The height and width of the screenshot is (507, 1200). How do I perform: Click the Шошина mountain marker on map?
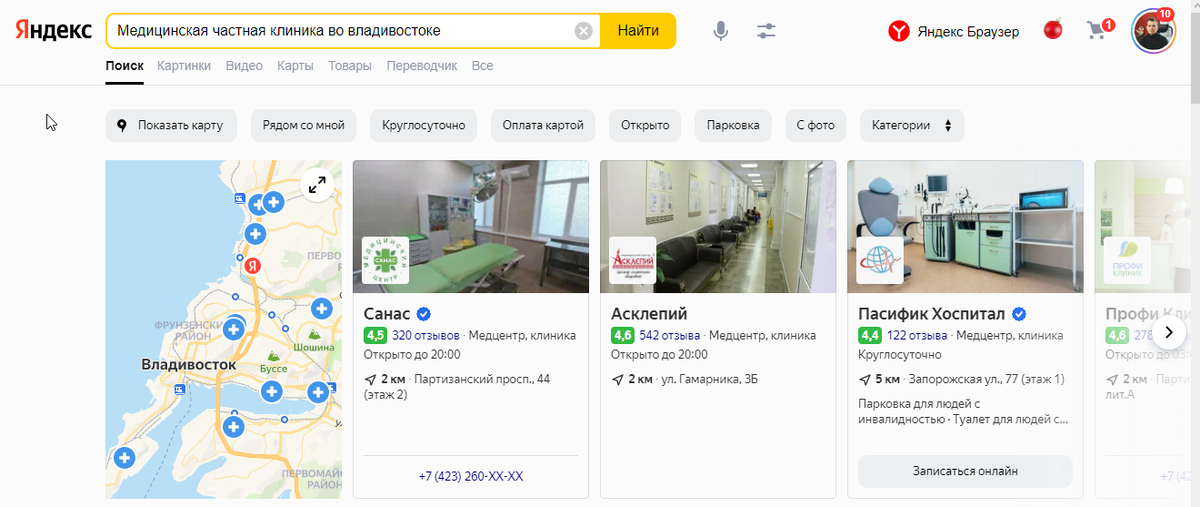coord(314,333)
